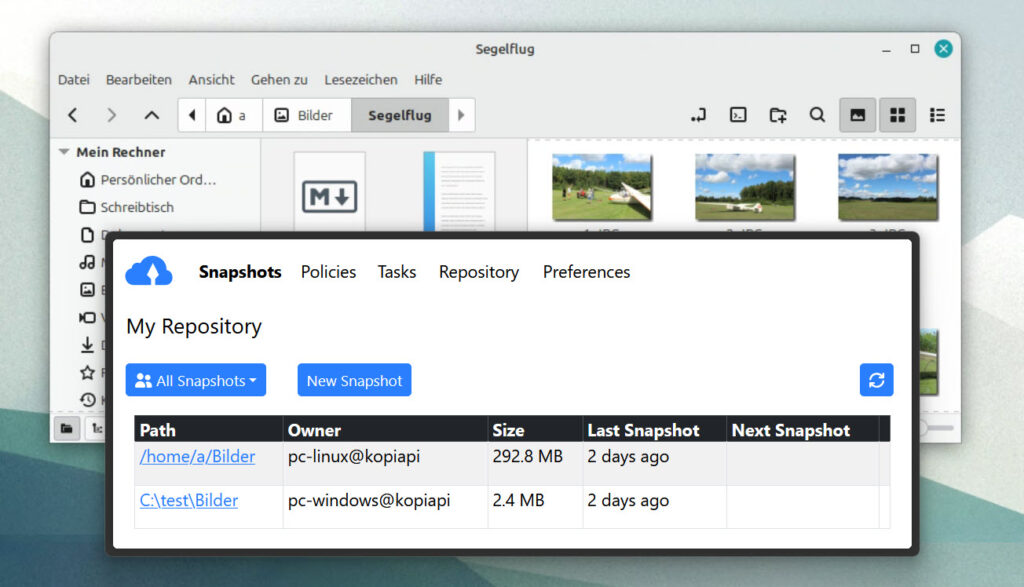Refresh the snapshots list
1024x587 pixels.
[x=876, y=380]
